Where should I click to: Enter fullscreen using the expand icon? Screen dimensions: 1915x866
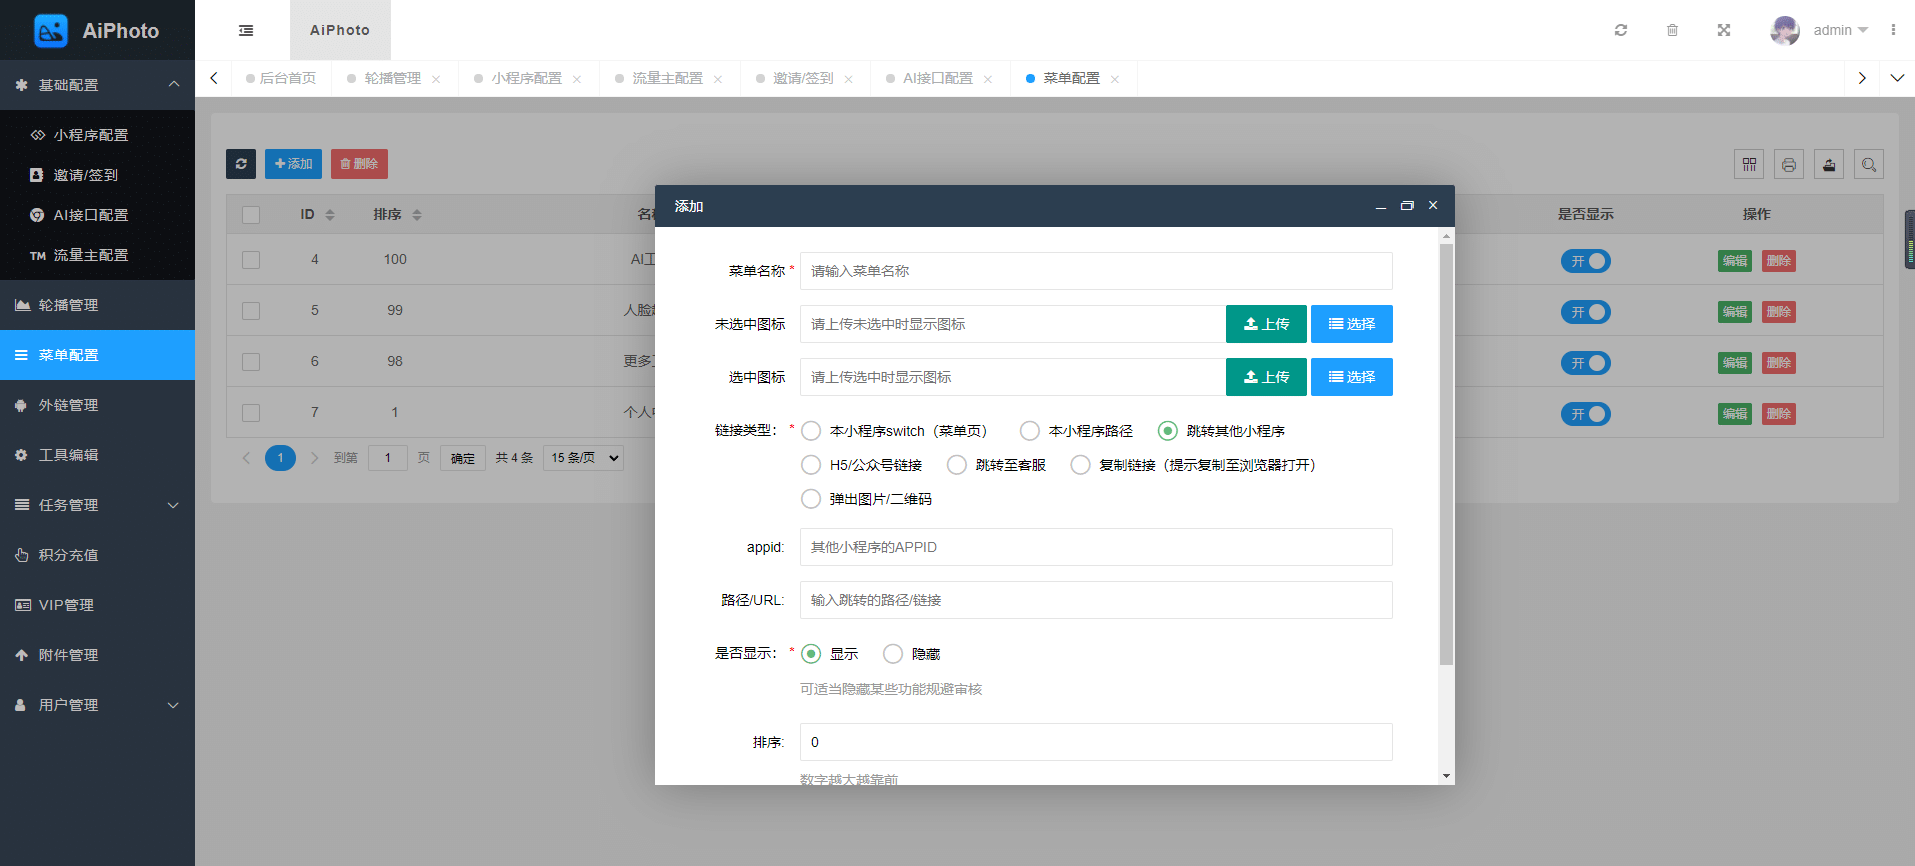click(x=1724, y=30)
